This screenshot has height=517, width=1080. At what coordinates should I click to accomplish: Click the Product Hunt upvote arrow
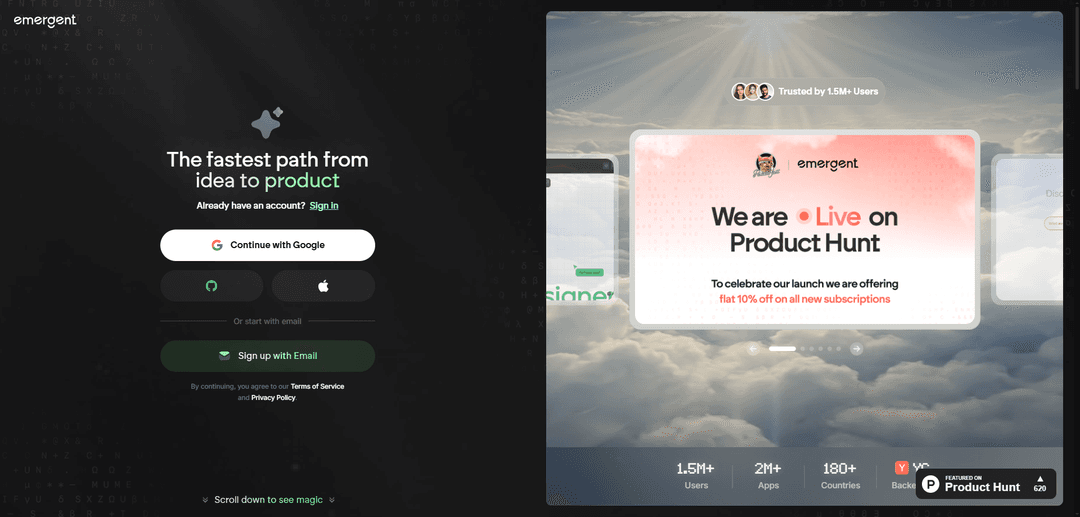[x=1040, y=479]
